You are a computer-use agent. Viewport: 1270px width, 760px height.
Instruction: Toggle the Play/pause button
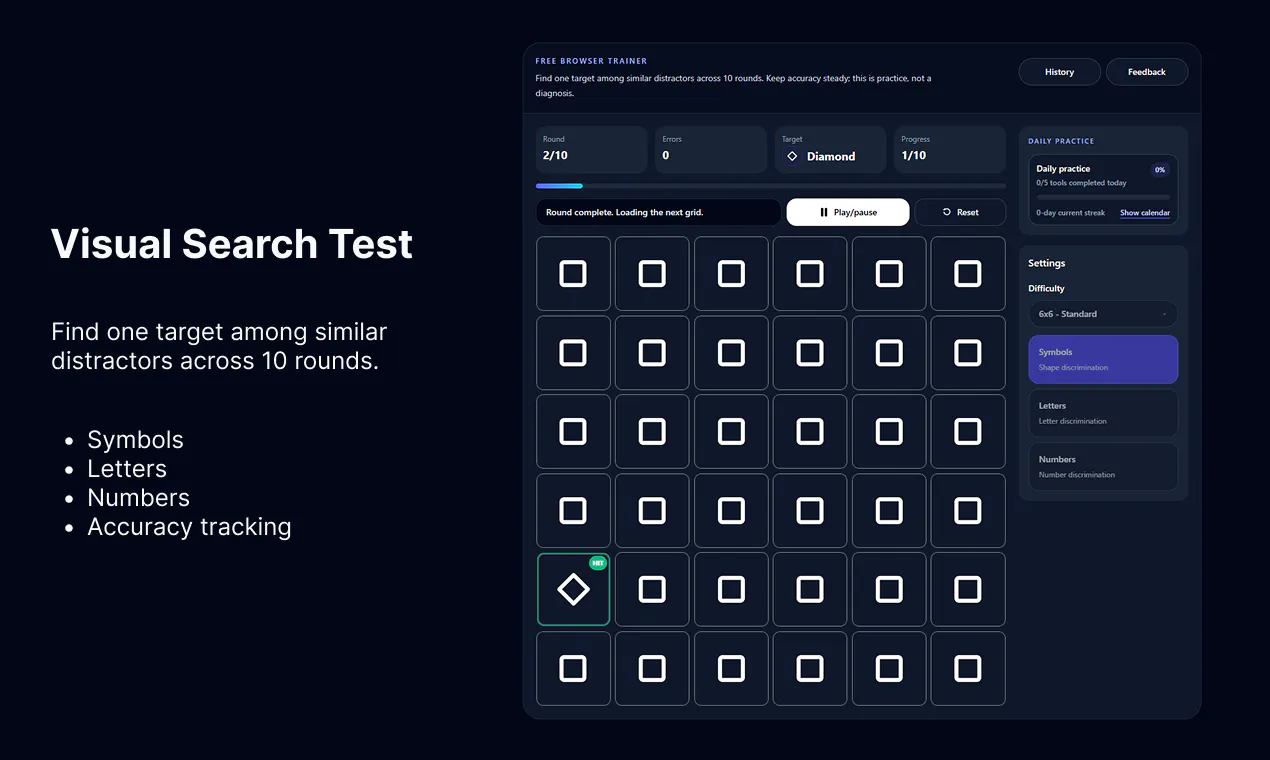click(x=848, y=212)
